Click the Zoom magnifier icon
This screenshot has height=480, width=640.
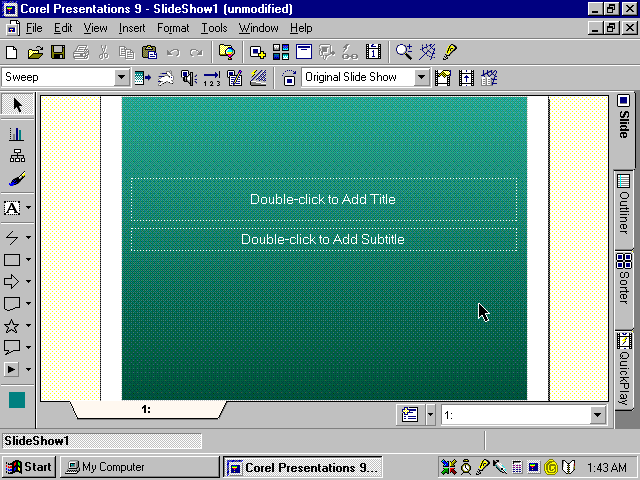(404, 52)
